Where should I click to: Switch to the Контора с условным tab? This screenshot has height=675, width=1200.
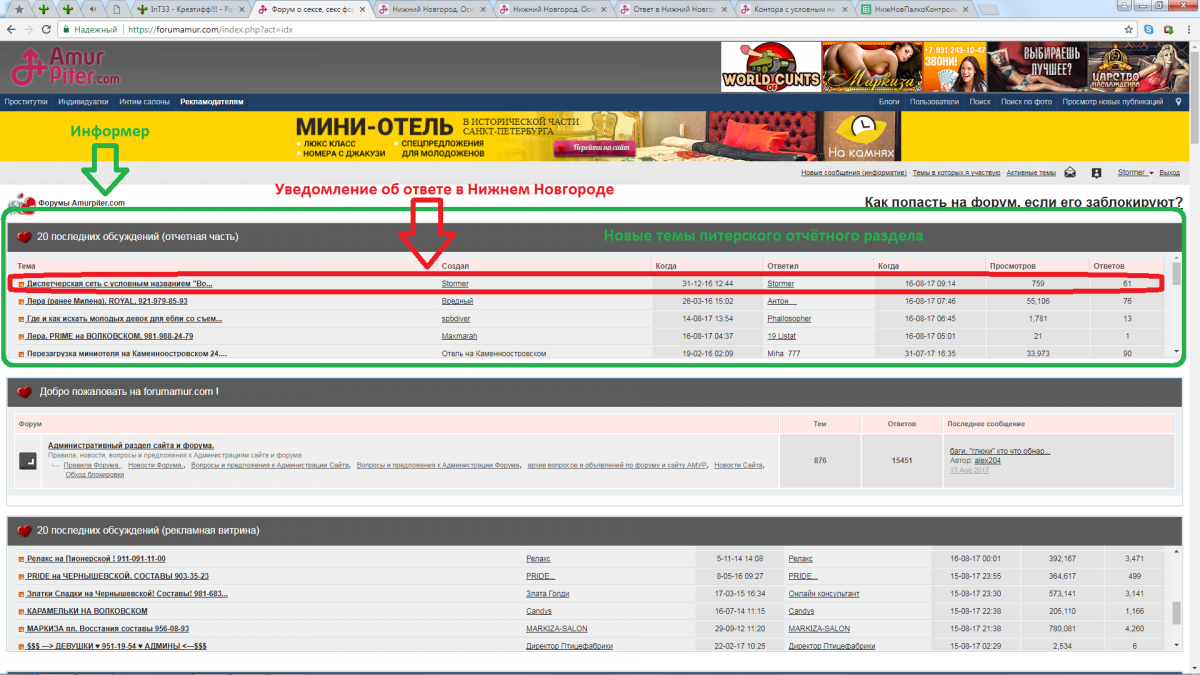(x=790, y=9)
